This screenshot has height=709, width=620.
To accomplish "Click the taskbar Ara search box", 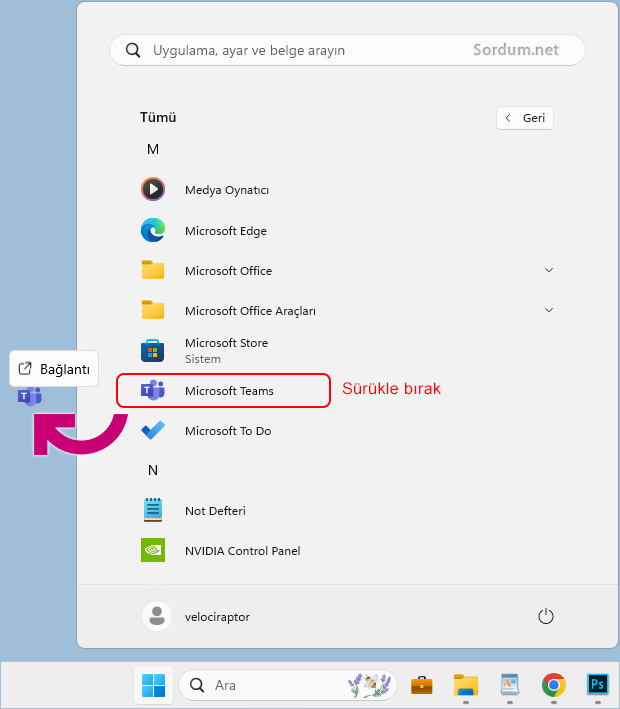I will point(288,685).
